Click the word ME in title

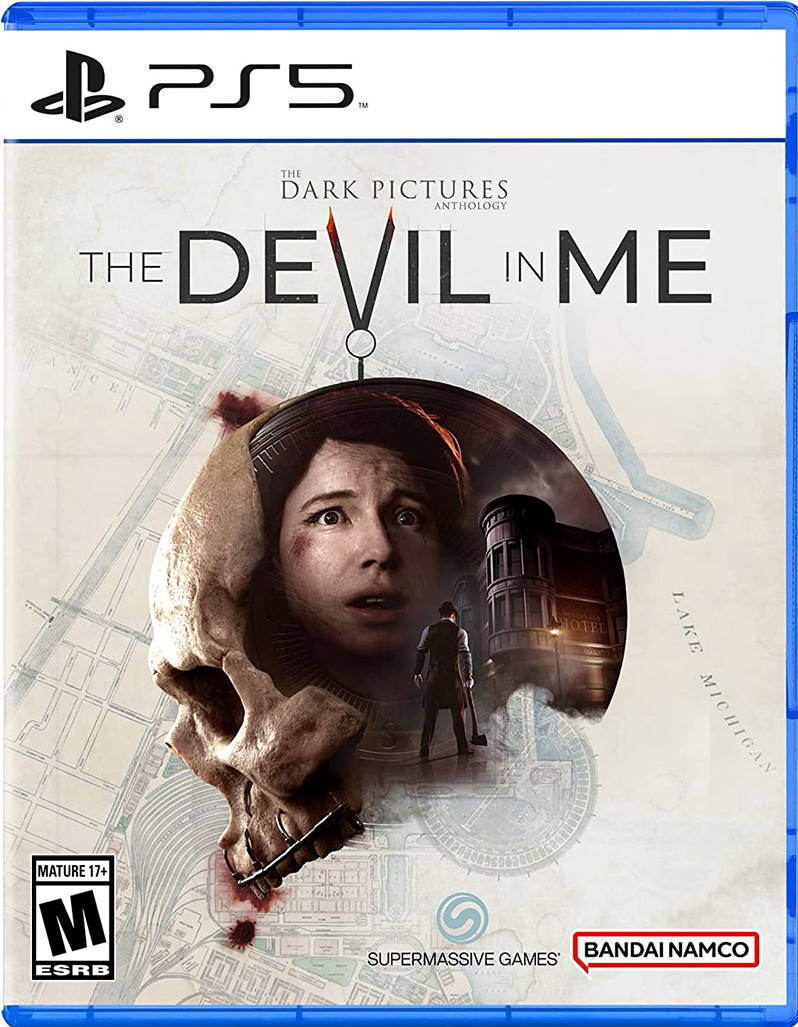(x=636, y=267)
